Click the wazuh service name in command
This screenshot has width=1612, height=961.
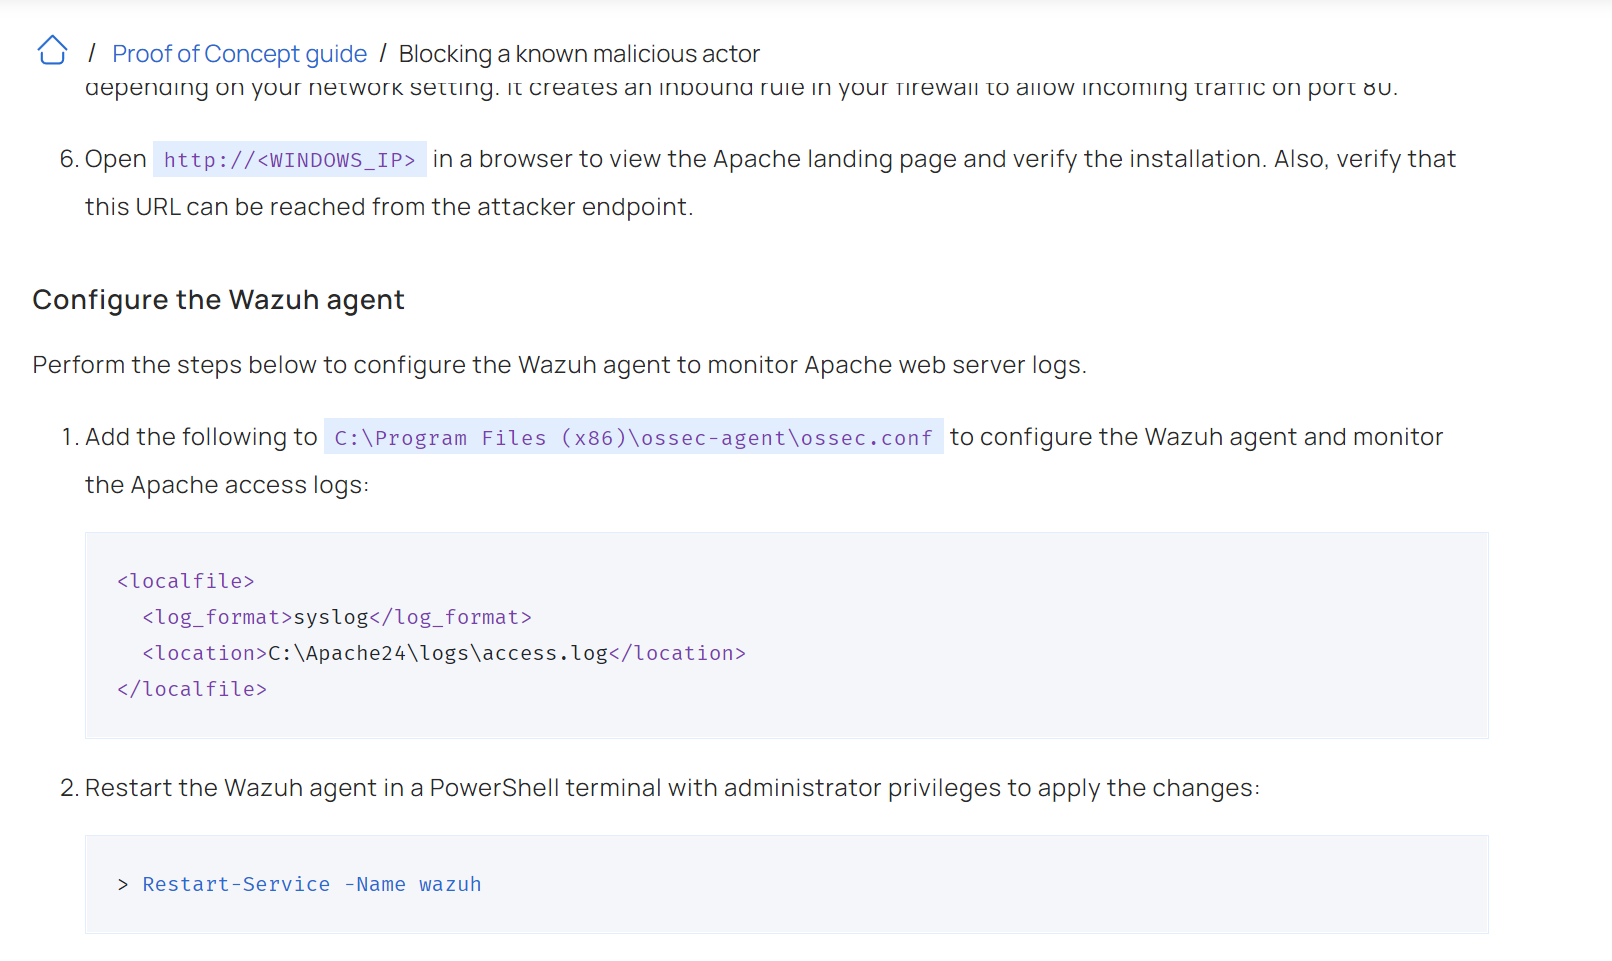(x=450, y=884)
